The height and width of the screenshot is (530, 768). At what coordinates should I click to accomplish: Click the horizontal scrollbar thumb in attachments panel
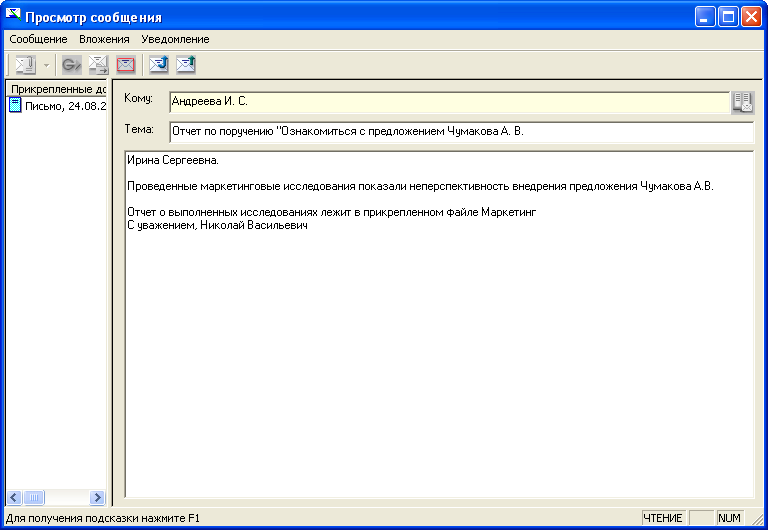click(34, 498)
